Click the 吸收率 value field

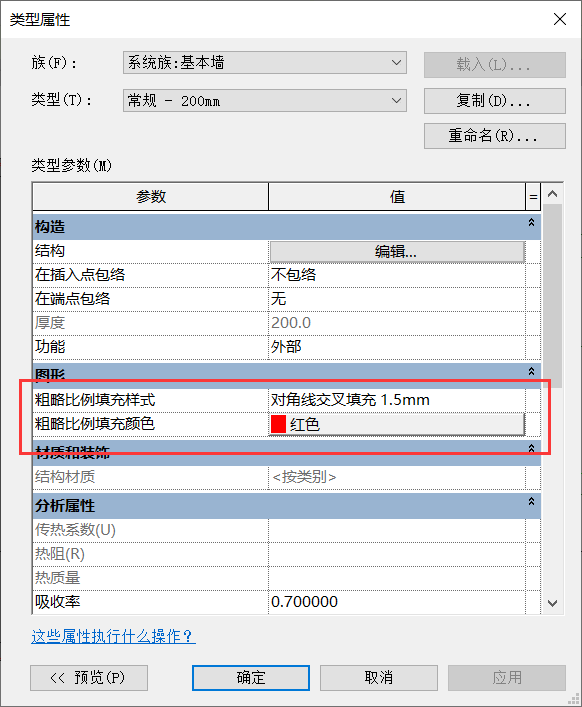coord(397,602)
